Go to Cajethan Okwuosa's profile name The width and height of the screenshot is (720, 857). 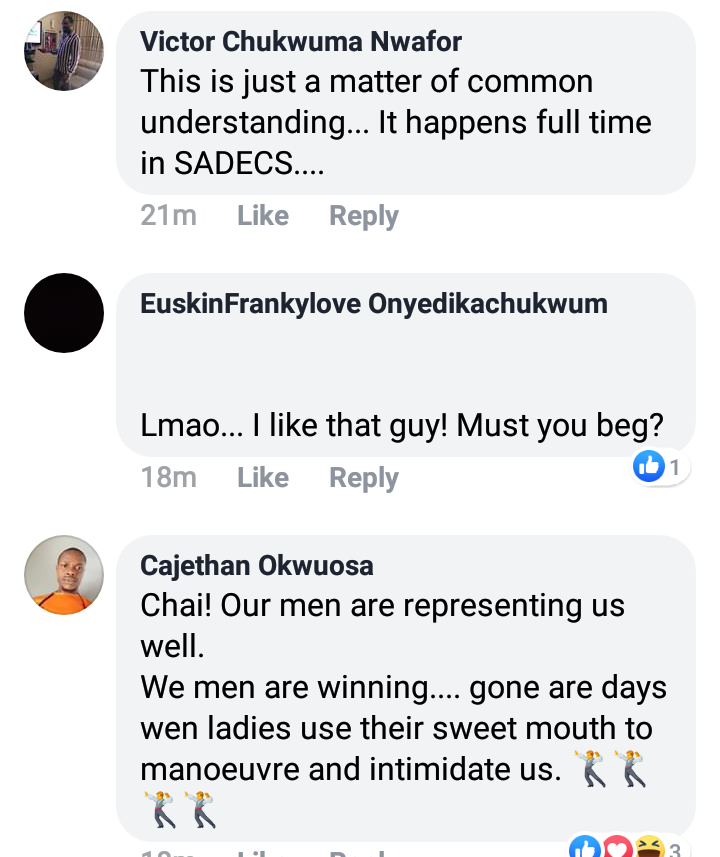point(257,566)
